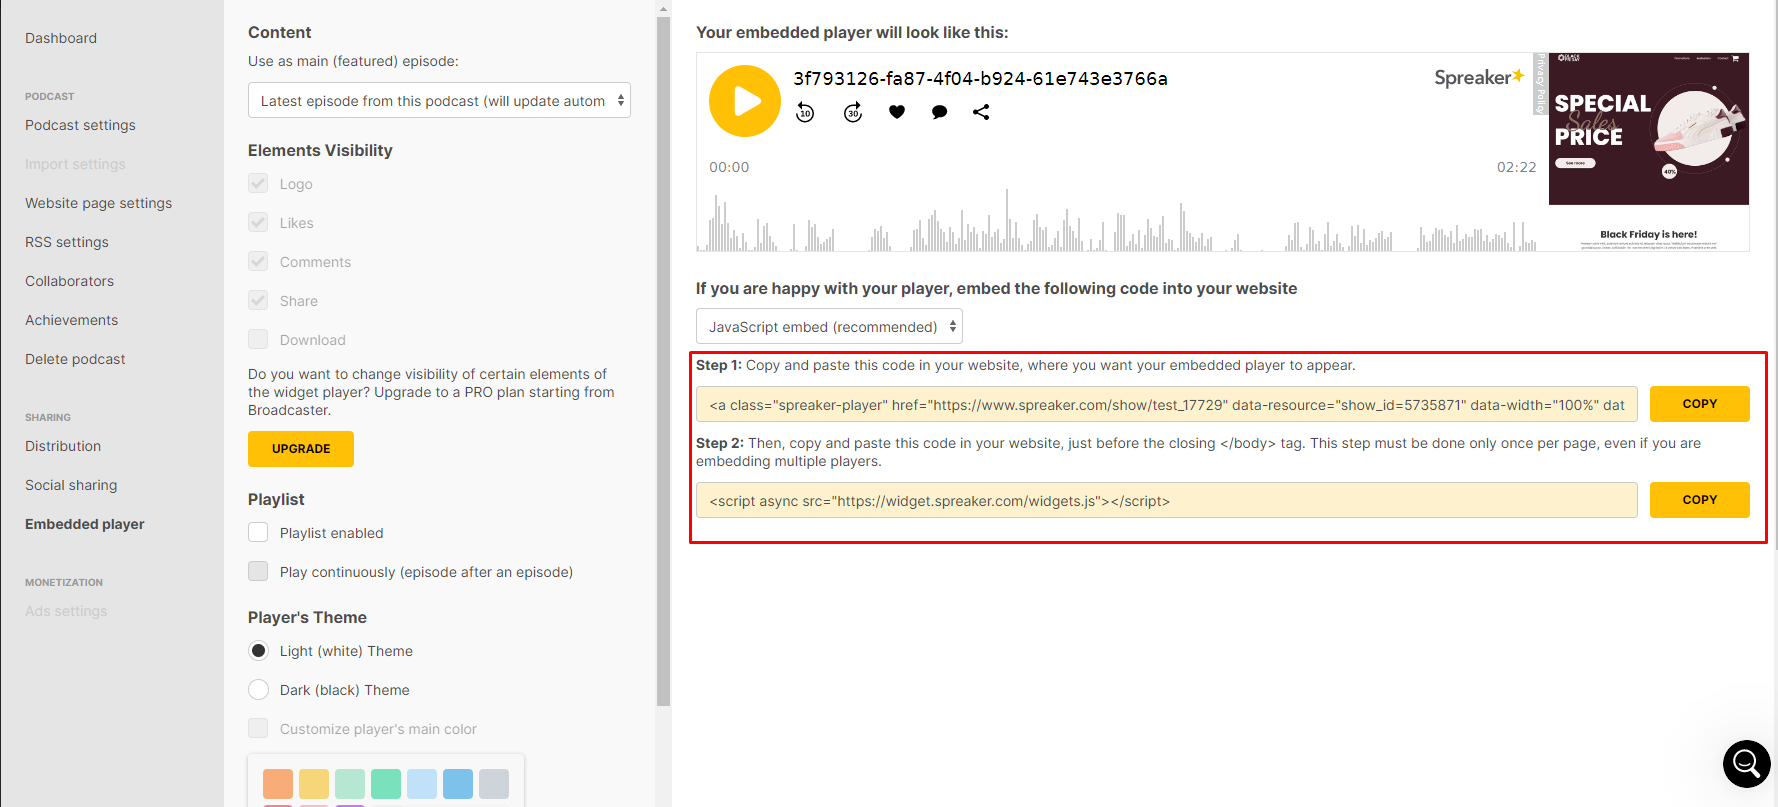This screenshot has width=1778, height=807.
Task: Open the chat support bubble icon
Action: click(x=1746, y=764)
